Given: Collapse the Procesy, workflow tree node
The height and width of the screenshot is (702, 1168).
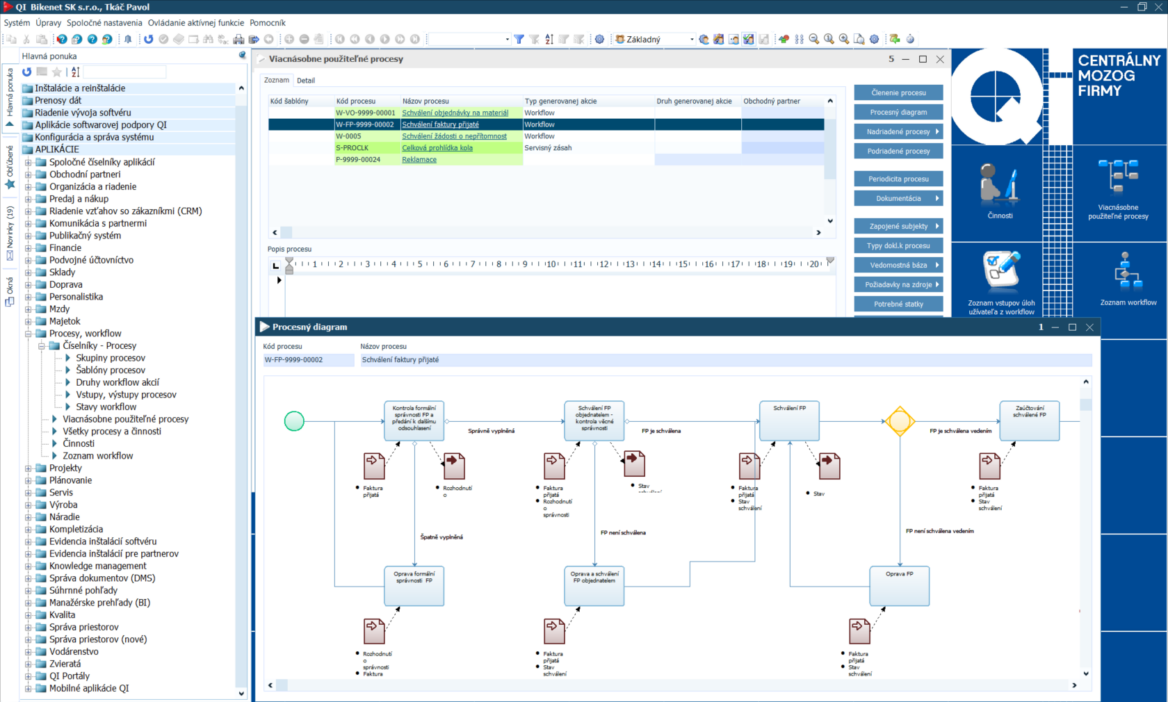Looking at the screenshot, I should [28, 334].
